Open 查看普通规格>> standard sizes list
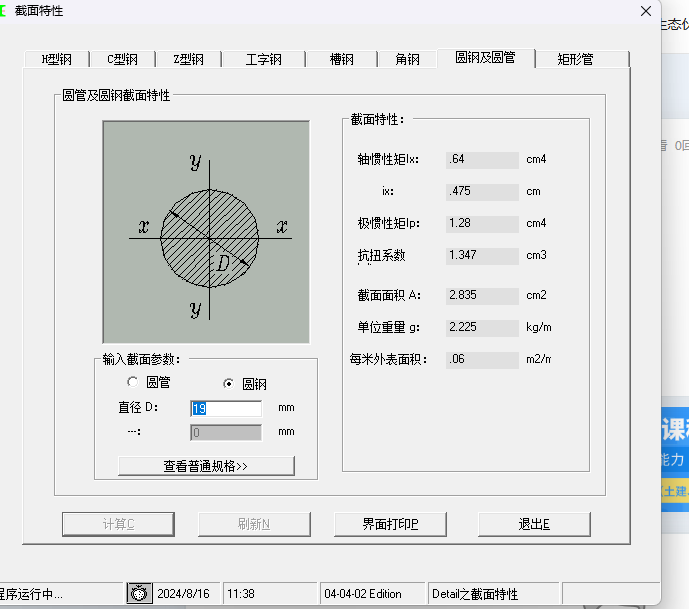Image resolution: width=689 pixels, height=609 pixels. click(206, 466)
